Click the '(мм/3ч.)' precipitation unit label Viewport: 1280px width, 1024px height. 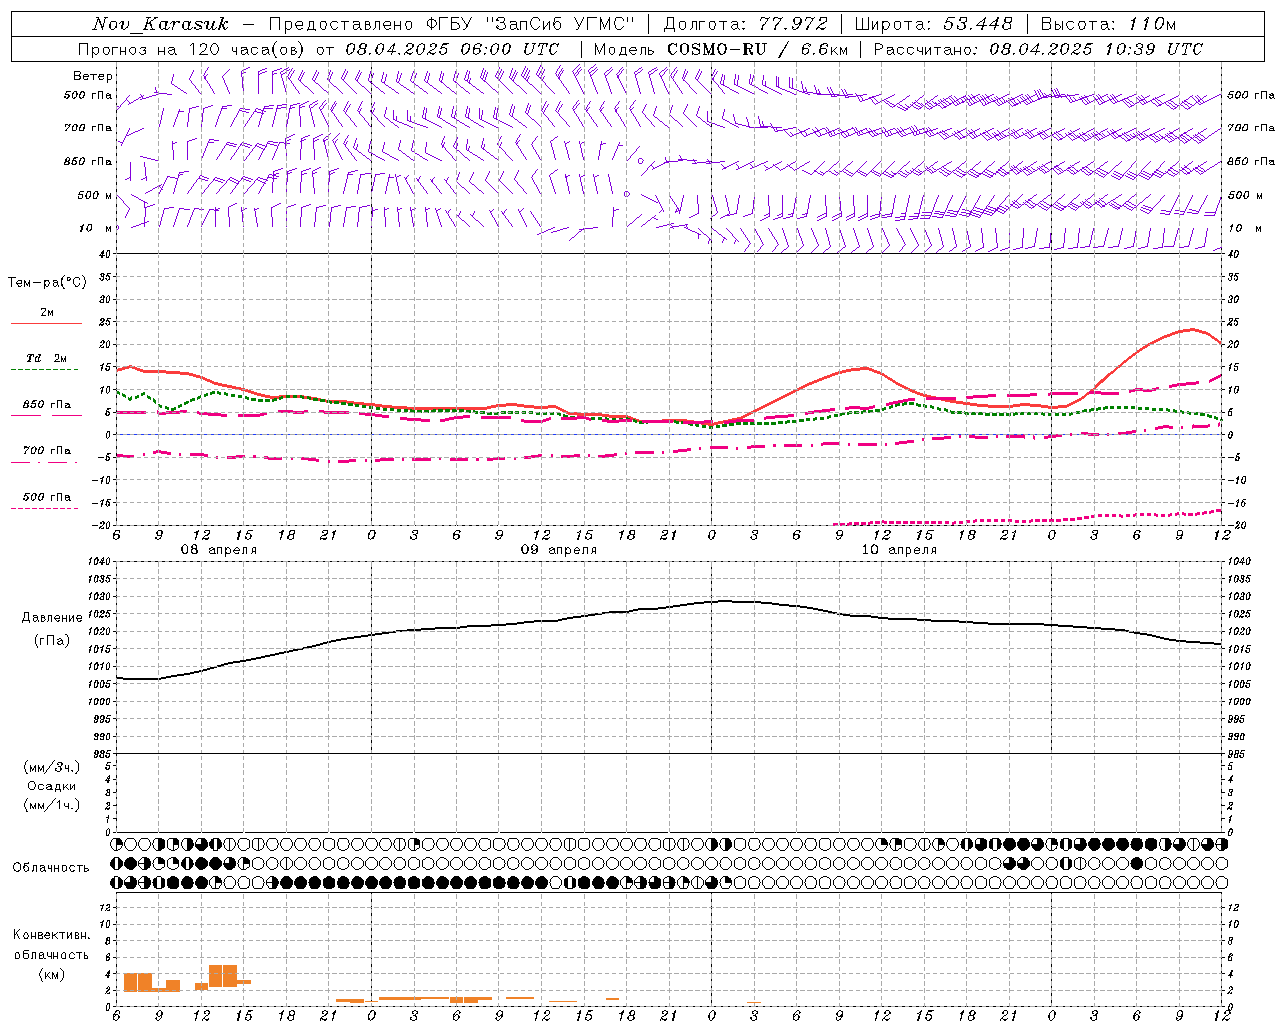coord(52,767)
